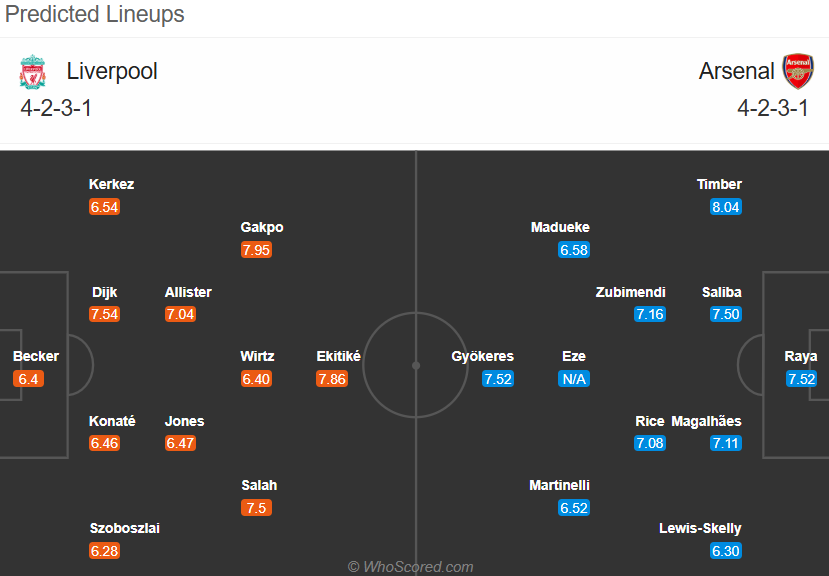Select the Raya goalkeeper name

[800, 356]
